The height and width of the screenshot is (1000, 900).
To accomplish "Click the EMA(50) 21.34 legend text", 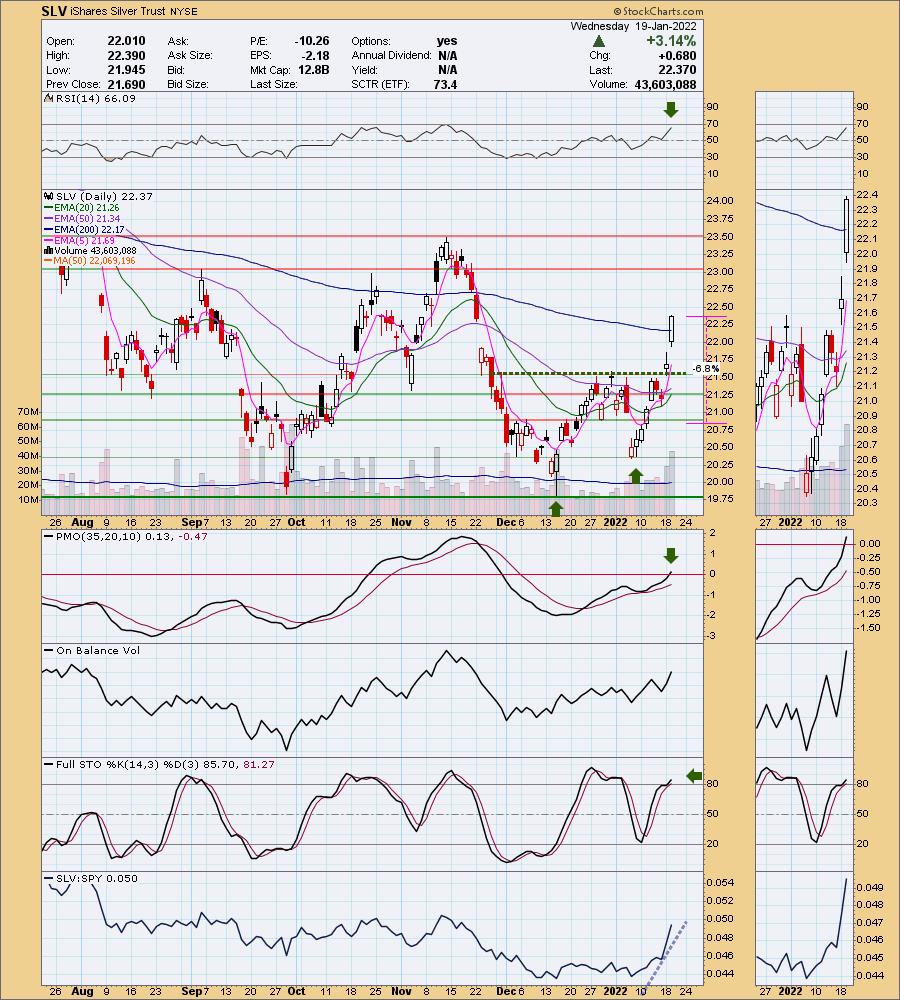I will coord(87,219).
